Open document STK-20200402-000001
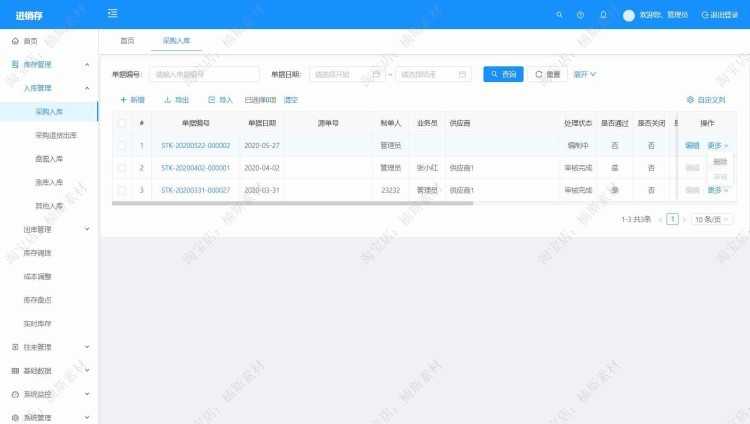The height and width of the screenshot is (424, 750). (x=196, y=167)
